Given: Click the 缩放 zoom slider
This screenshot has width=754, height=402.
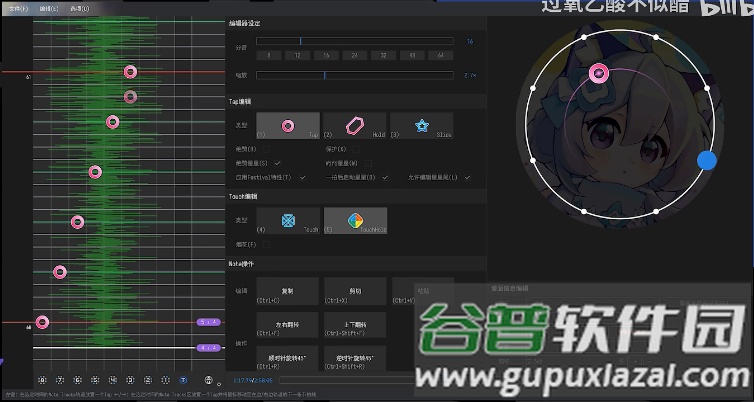Looking at the screenshot, I should tap(358, 75).
